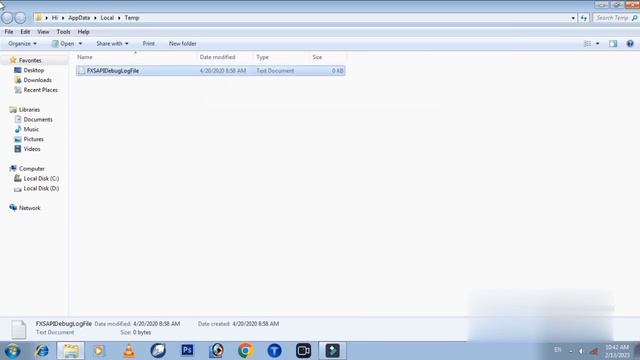Click the Back navigation button

[x=7, y=18]
